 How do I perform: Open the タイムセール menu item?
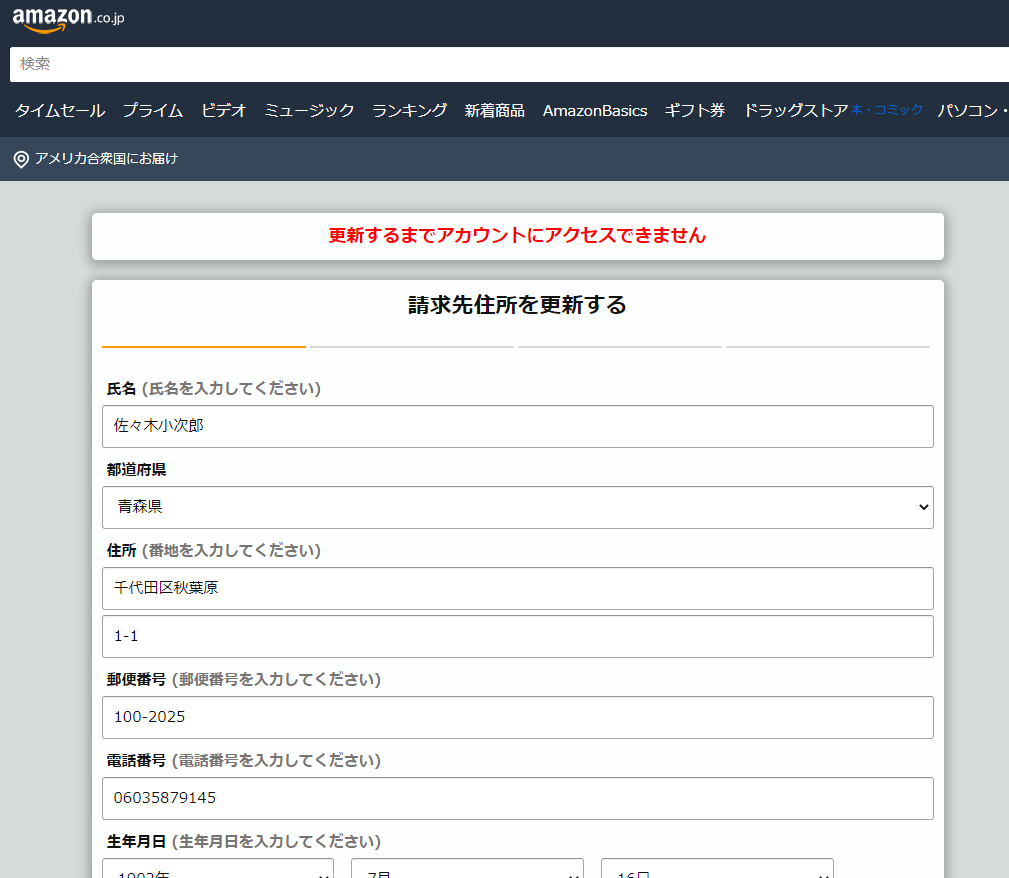tap(60, 111)
